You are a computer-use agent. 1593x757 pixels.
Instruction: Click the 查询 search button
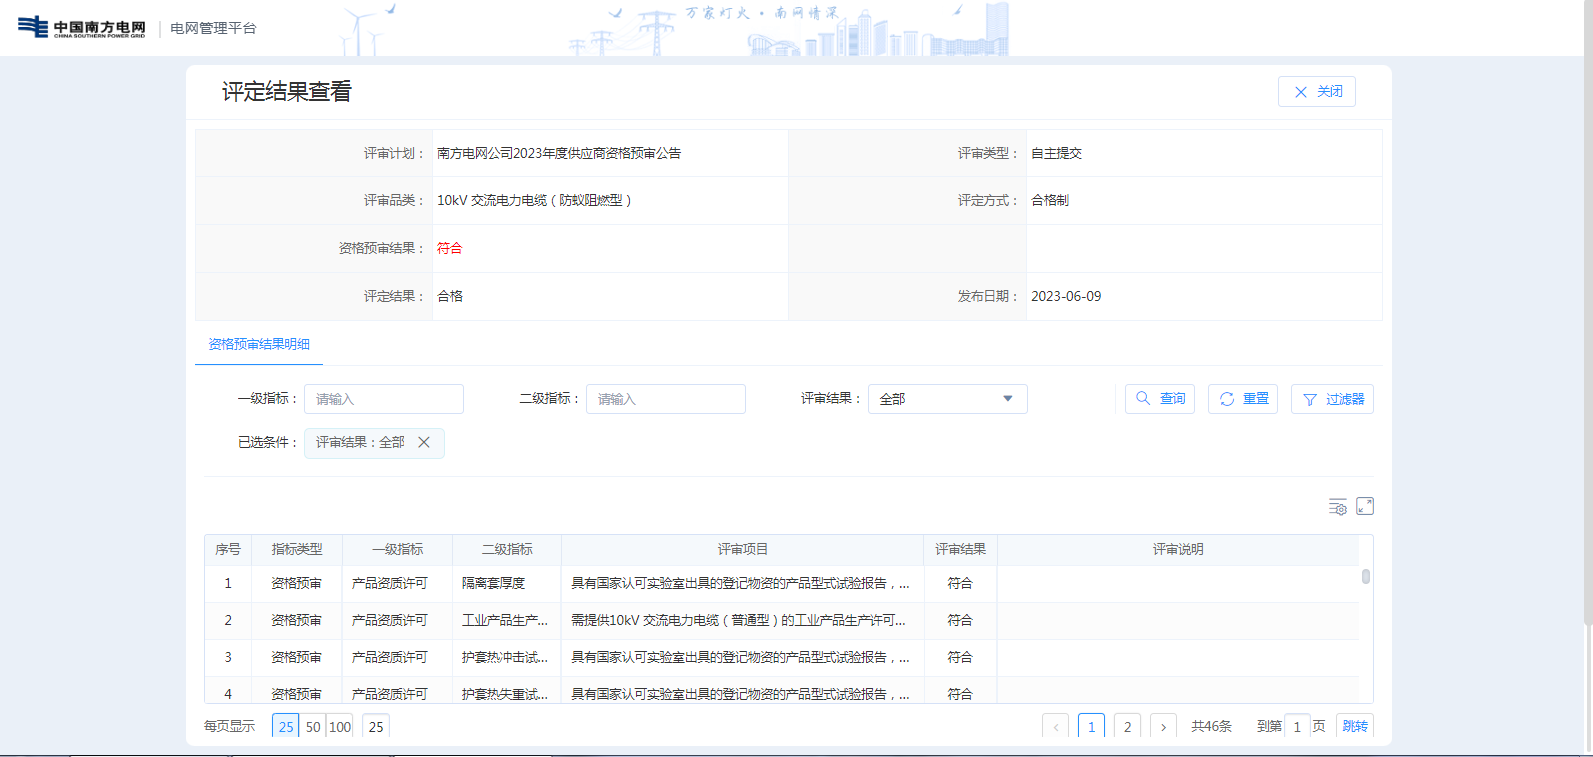tap(1160, 399)
